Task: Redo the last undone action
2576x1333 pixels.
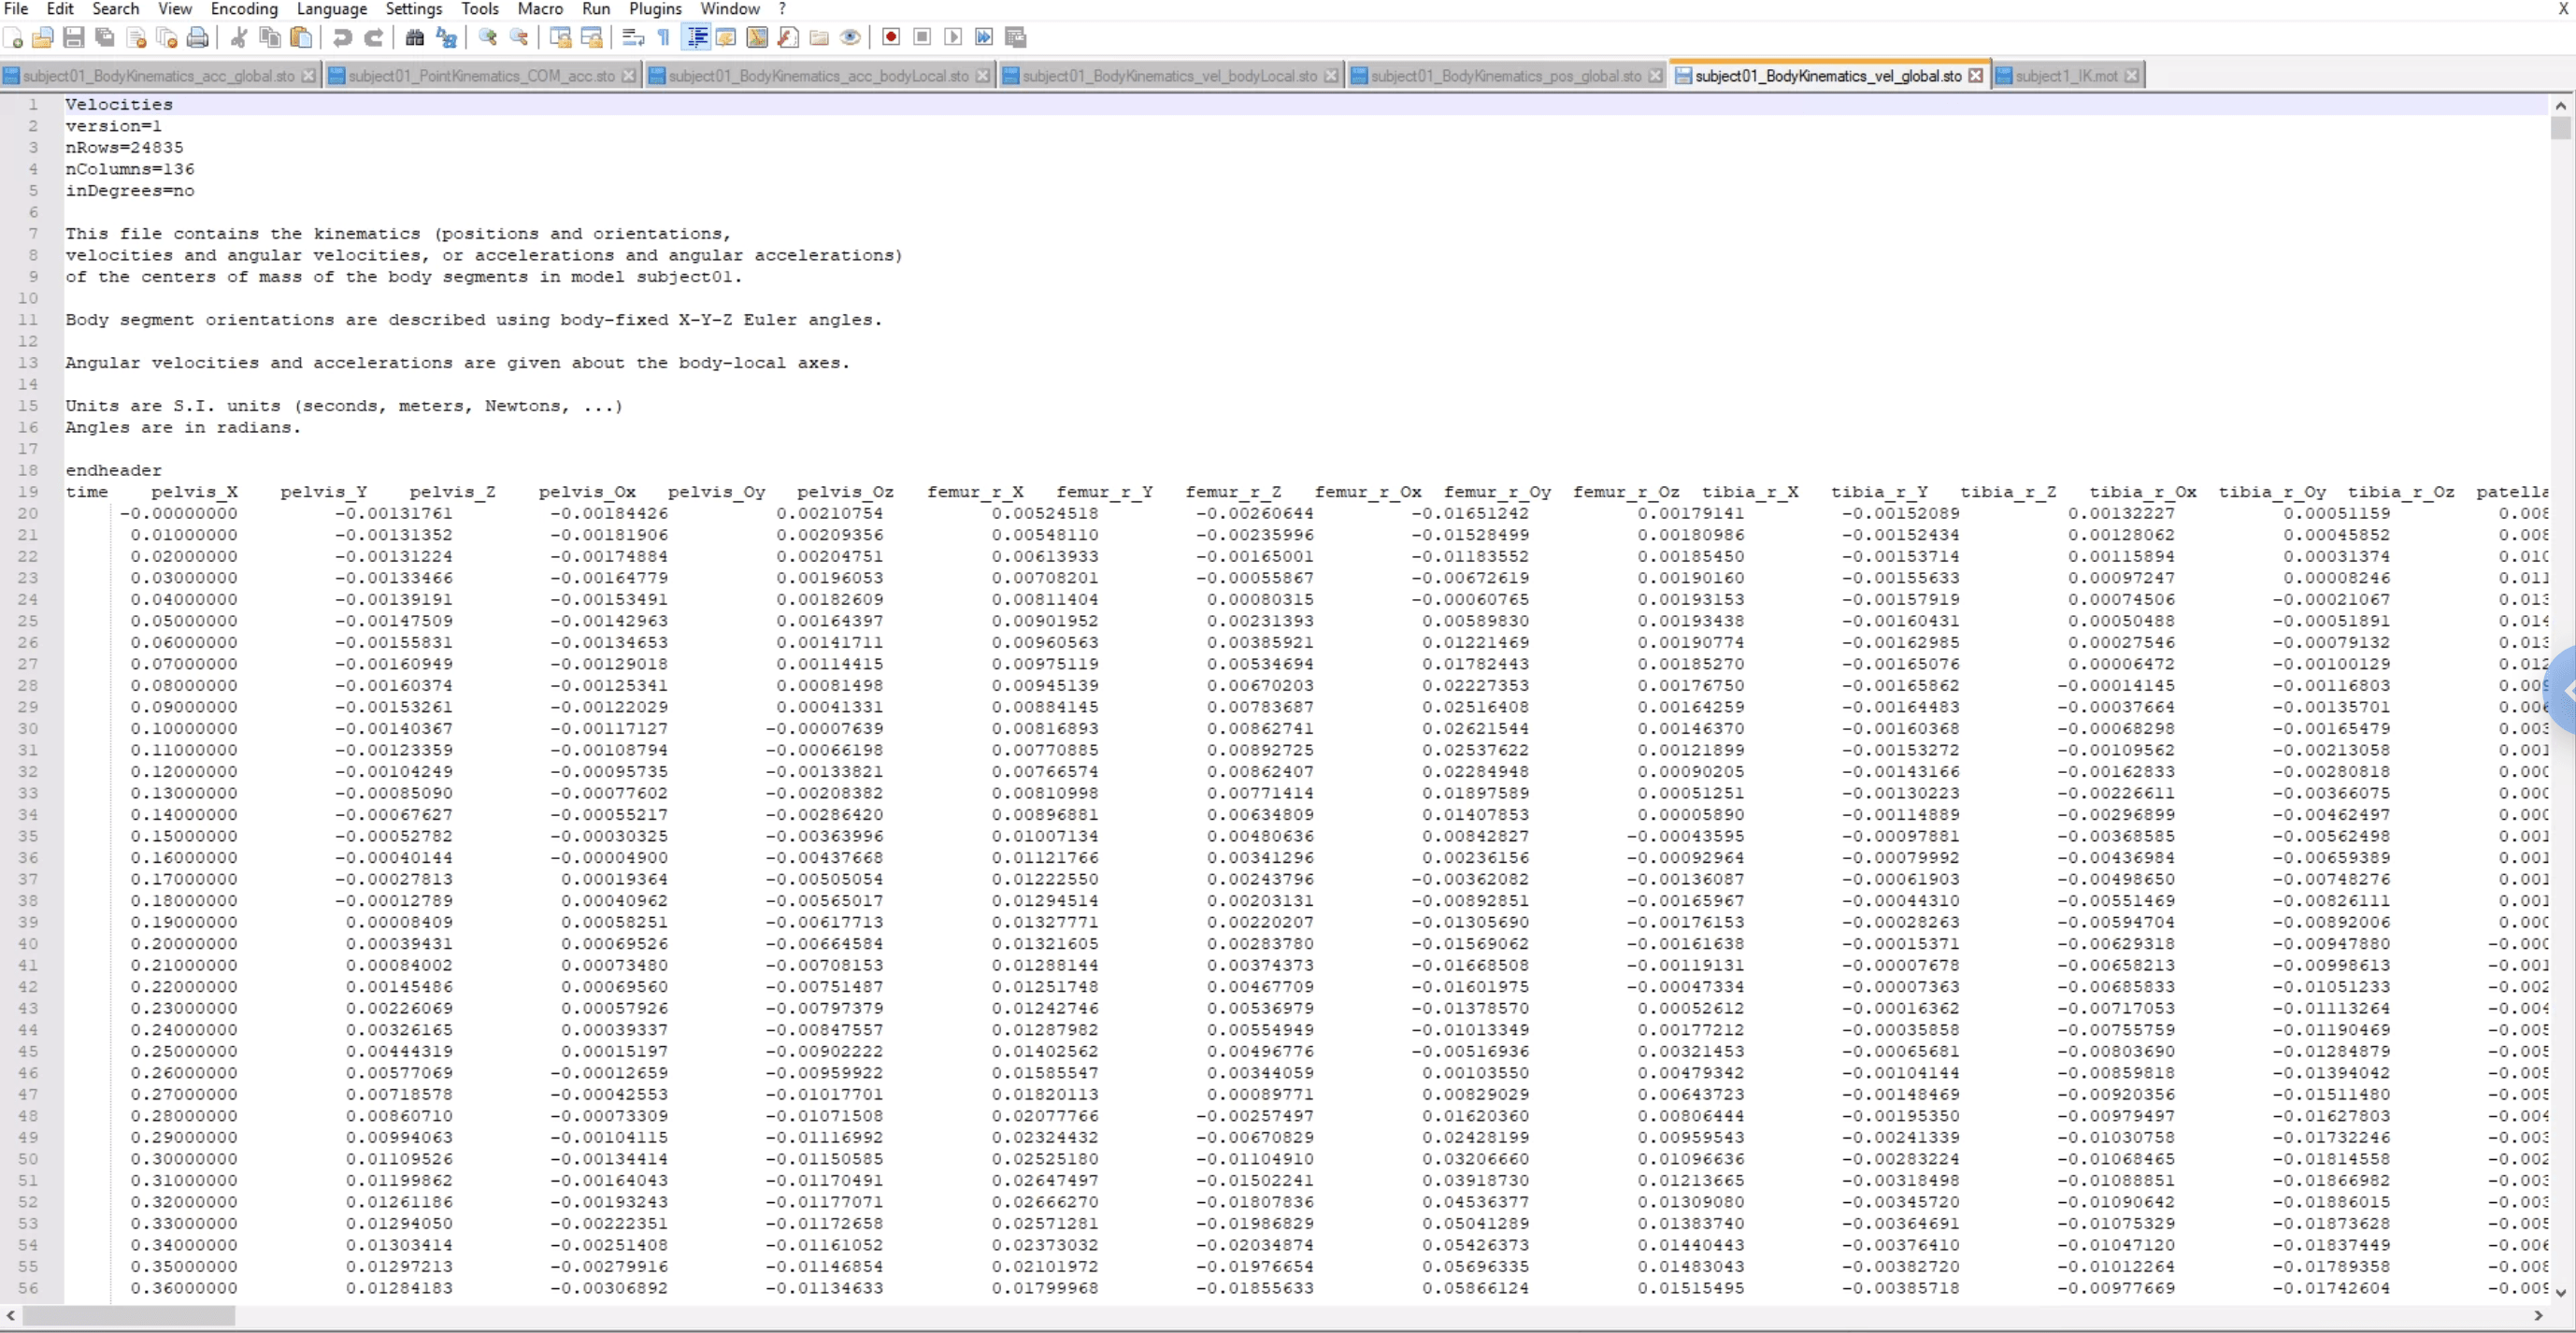Action: 373,38
